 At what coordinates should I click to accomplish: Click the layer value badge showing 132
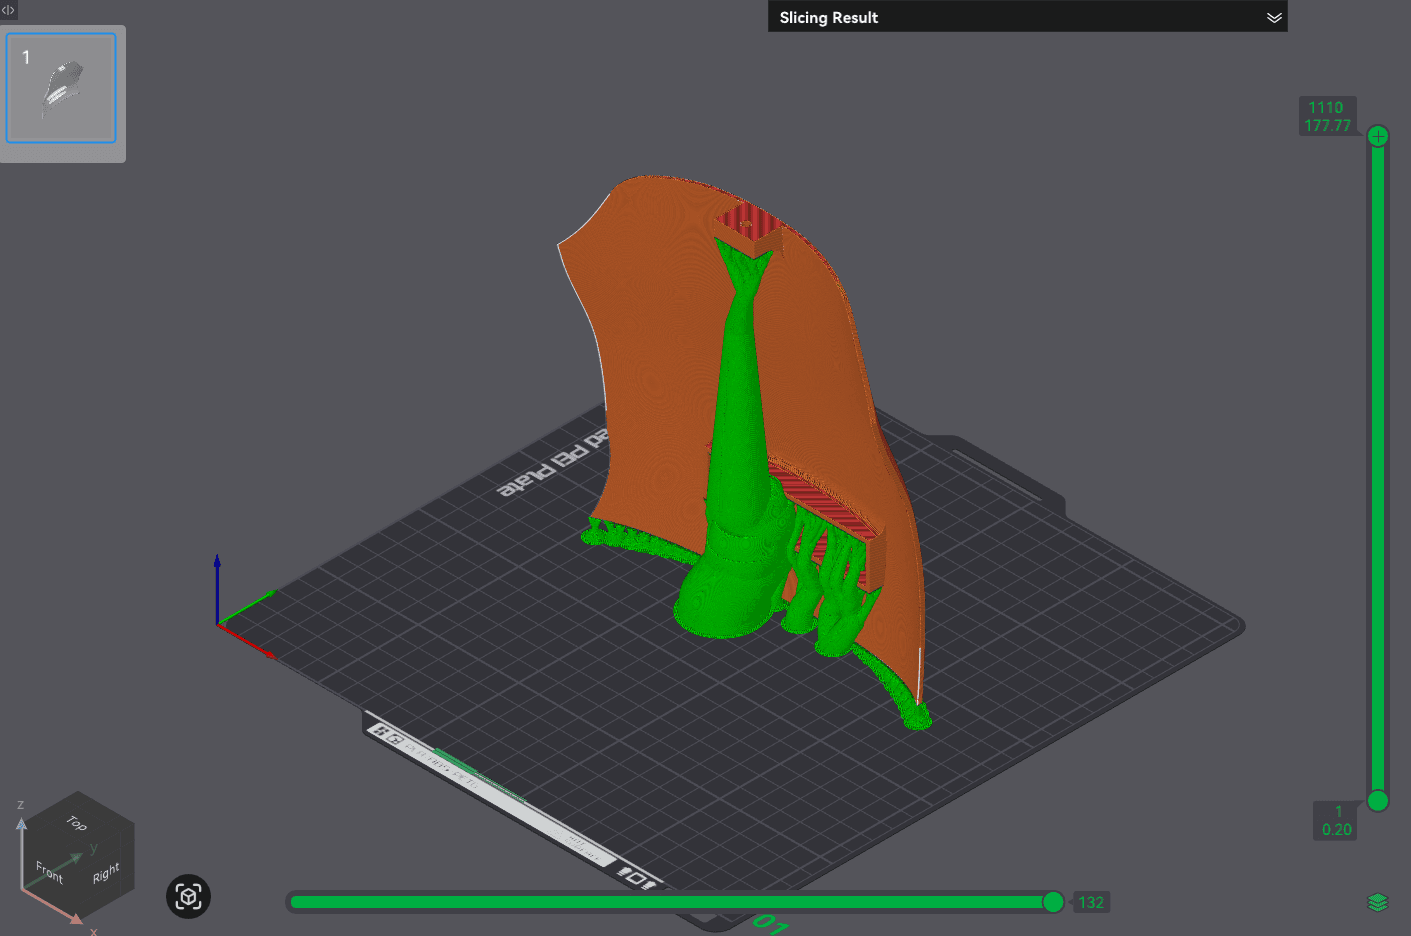[x=1091, y=901]
